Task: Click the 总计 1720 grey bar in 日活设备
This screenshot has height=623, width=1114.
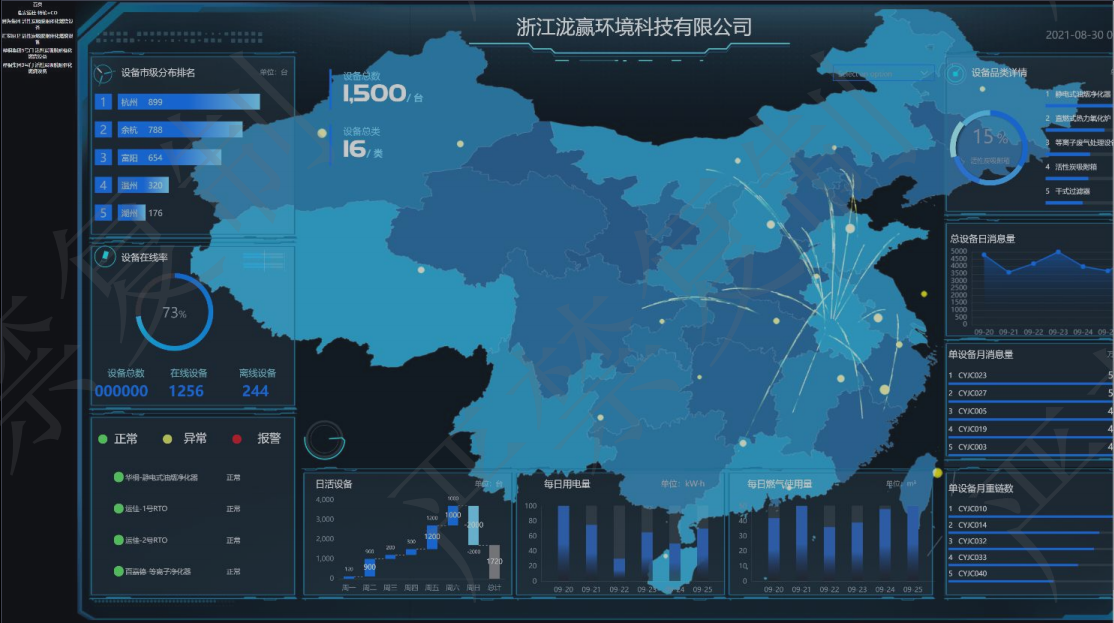Action: [494, 561]
